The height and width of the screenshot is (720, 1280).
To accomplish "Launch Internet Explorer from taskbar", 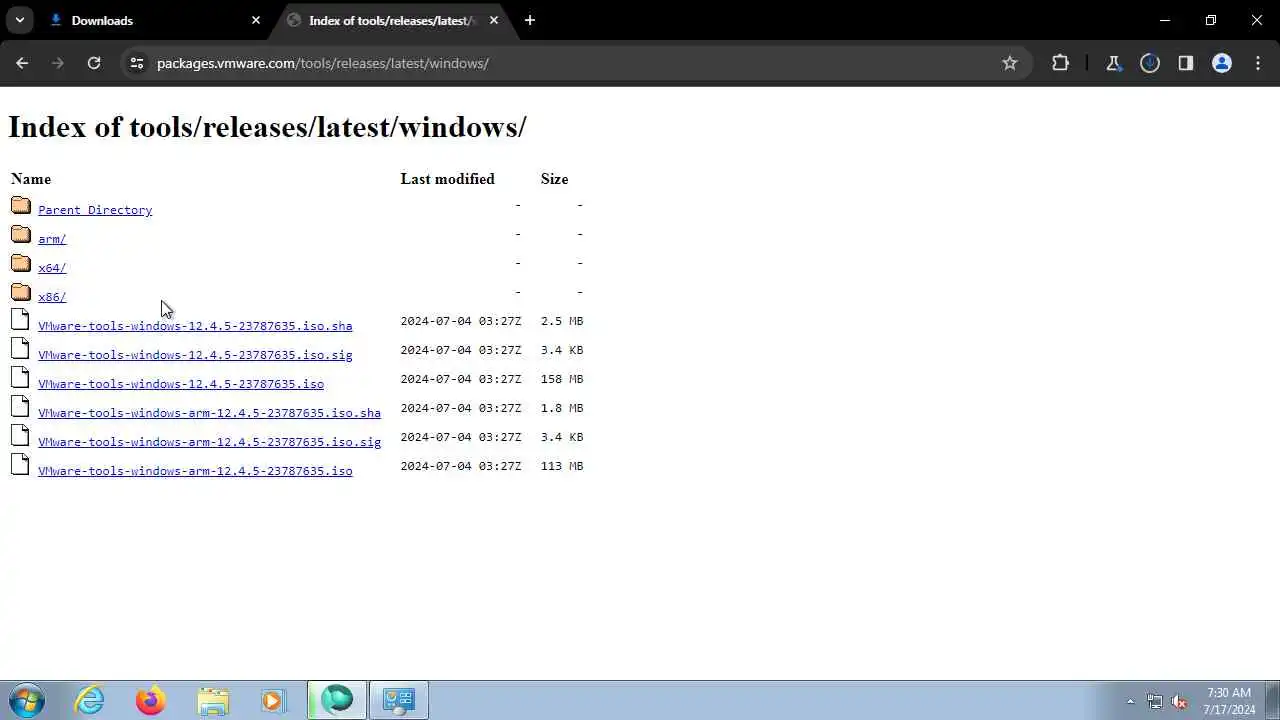I will coord(90,700).
